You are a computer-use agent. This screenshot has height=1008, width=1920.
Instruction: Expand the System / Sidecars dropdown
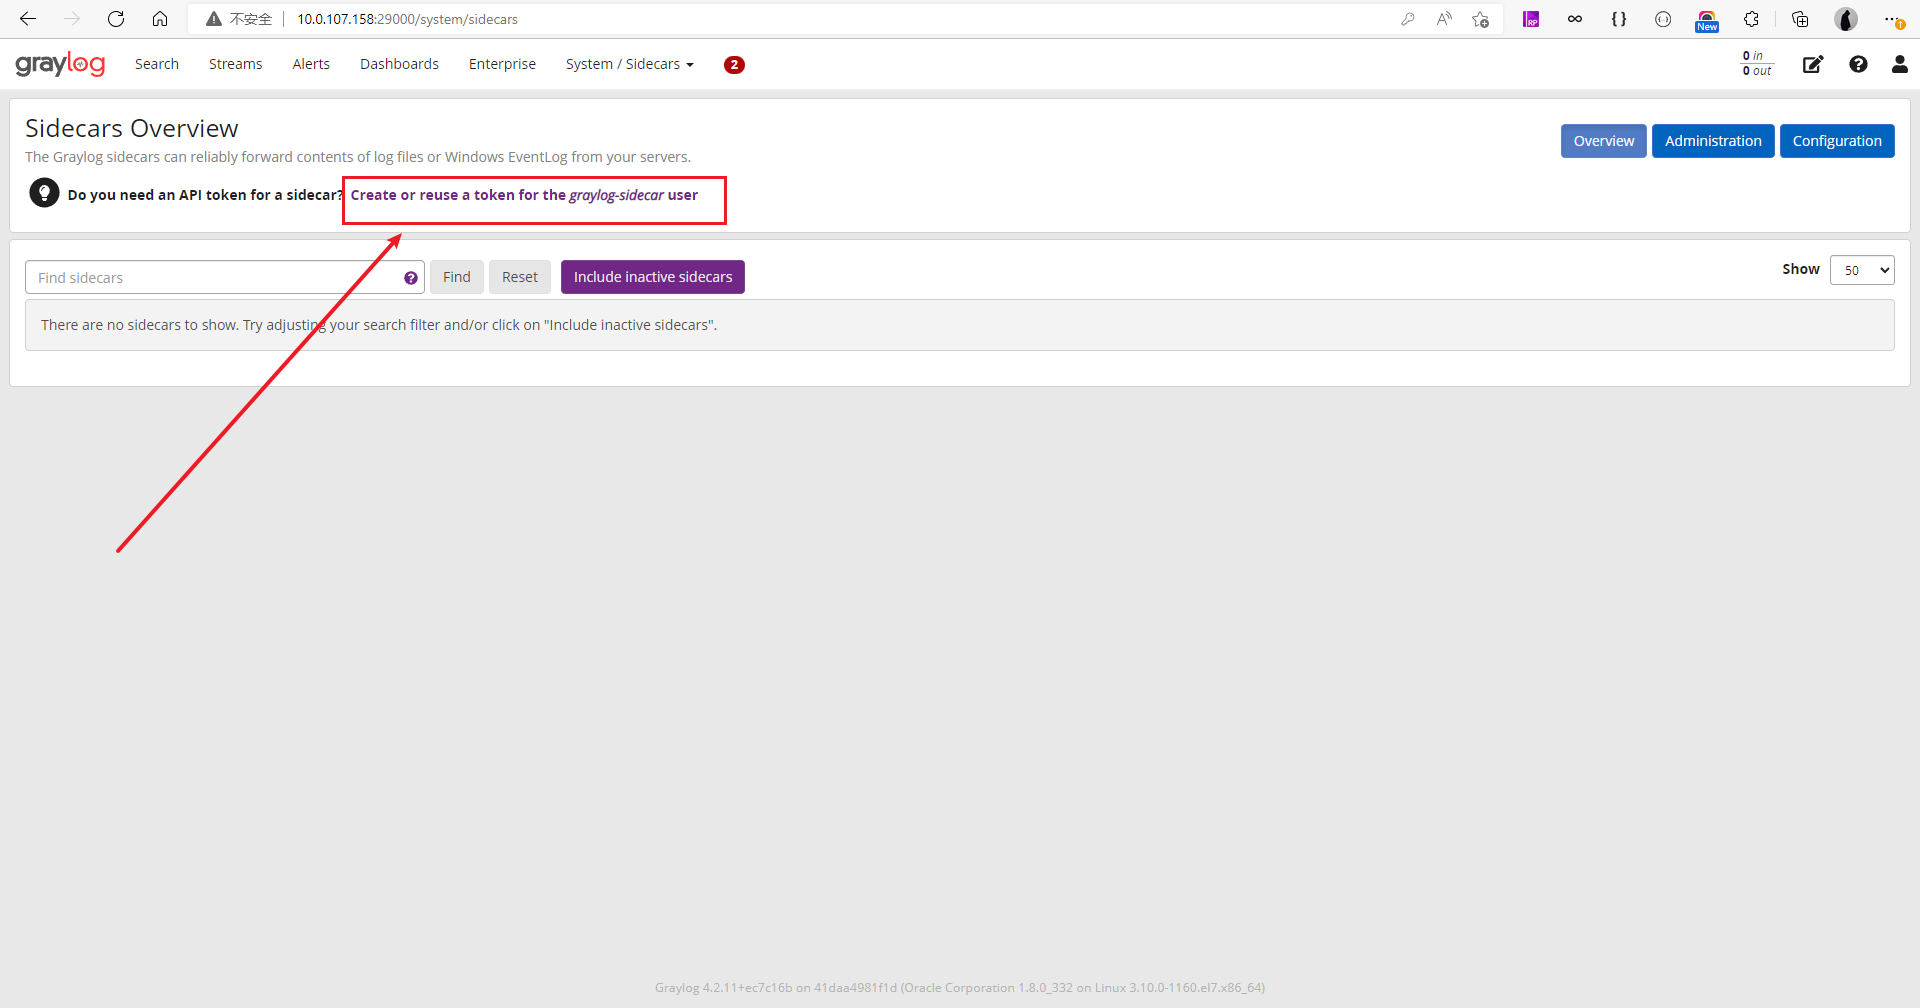[x=630, y=64]
